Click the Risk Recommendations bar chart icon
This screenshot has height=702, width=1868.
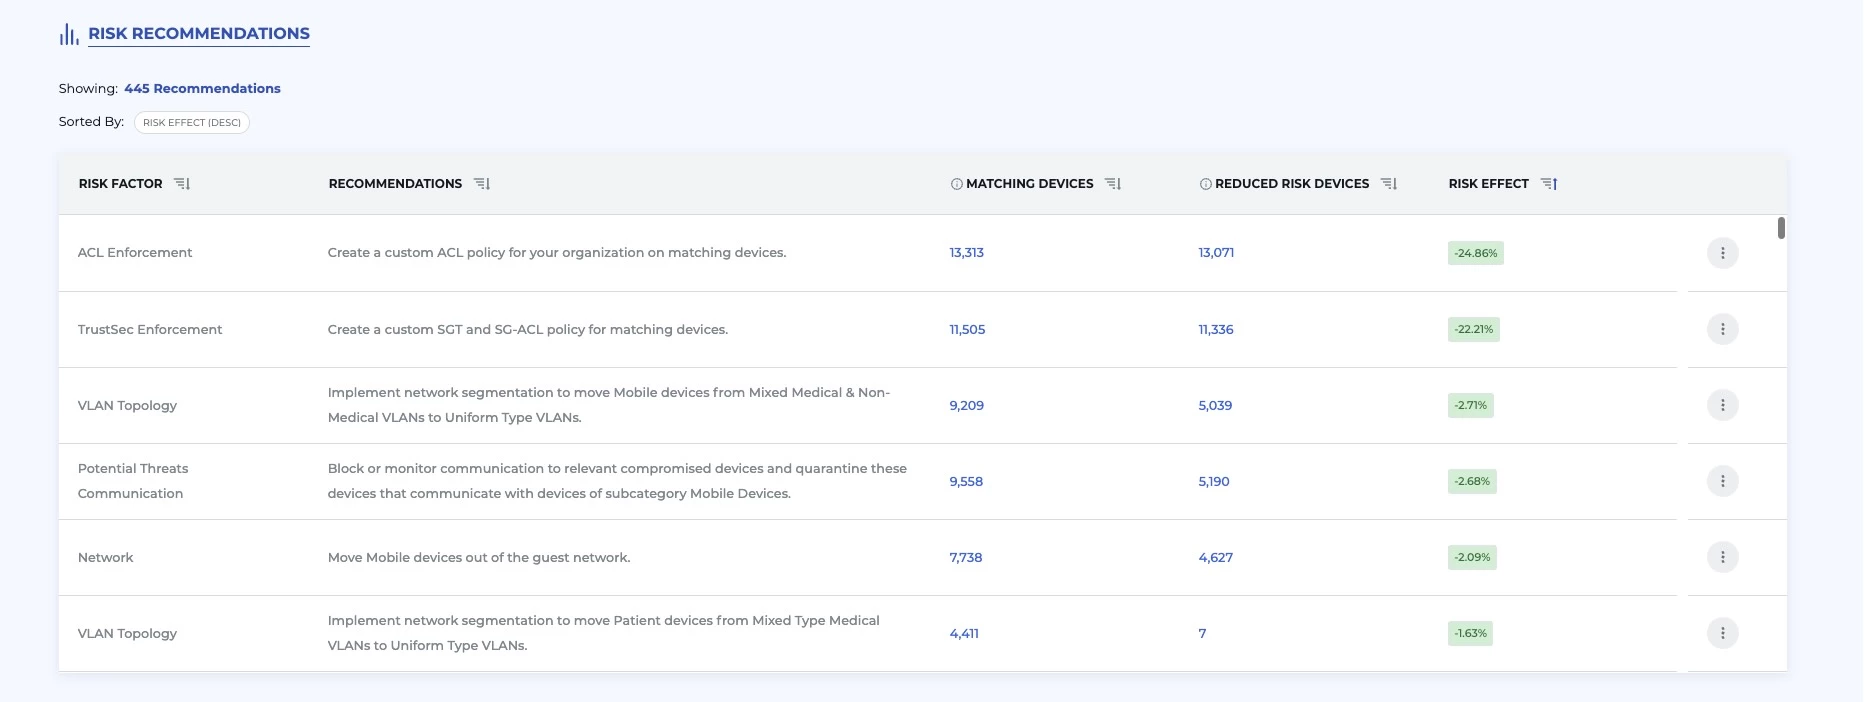(69, 35)
